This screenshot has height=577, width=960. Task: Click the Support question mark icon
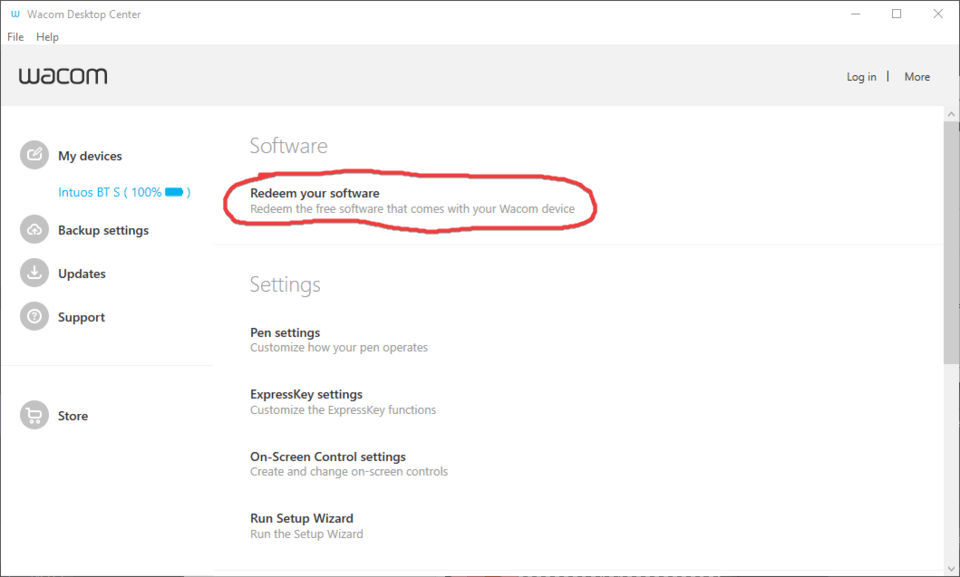[x=34, y=317]
